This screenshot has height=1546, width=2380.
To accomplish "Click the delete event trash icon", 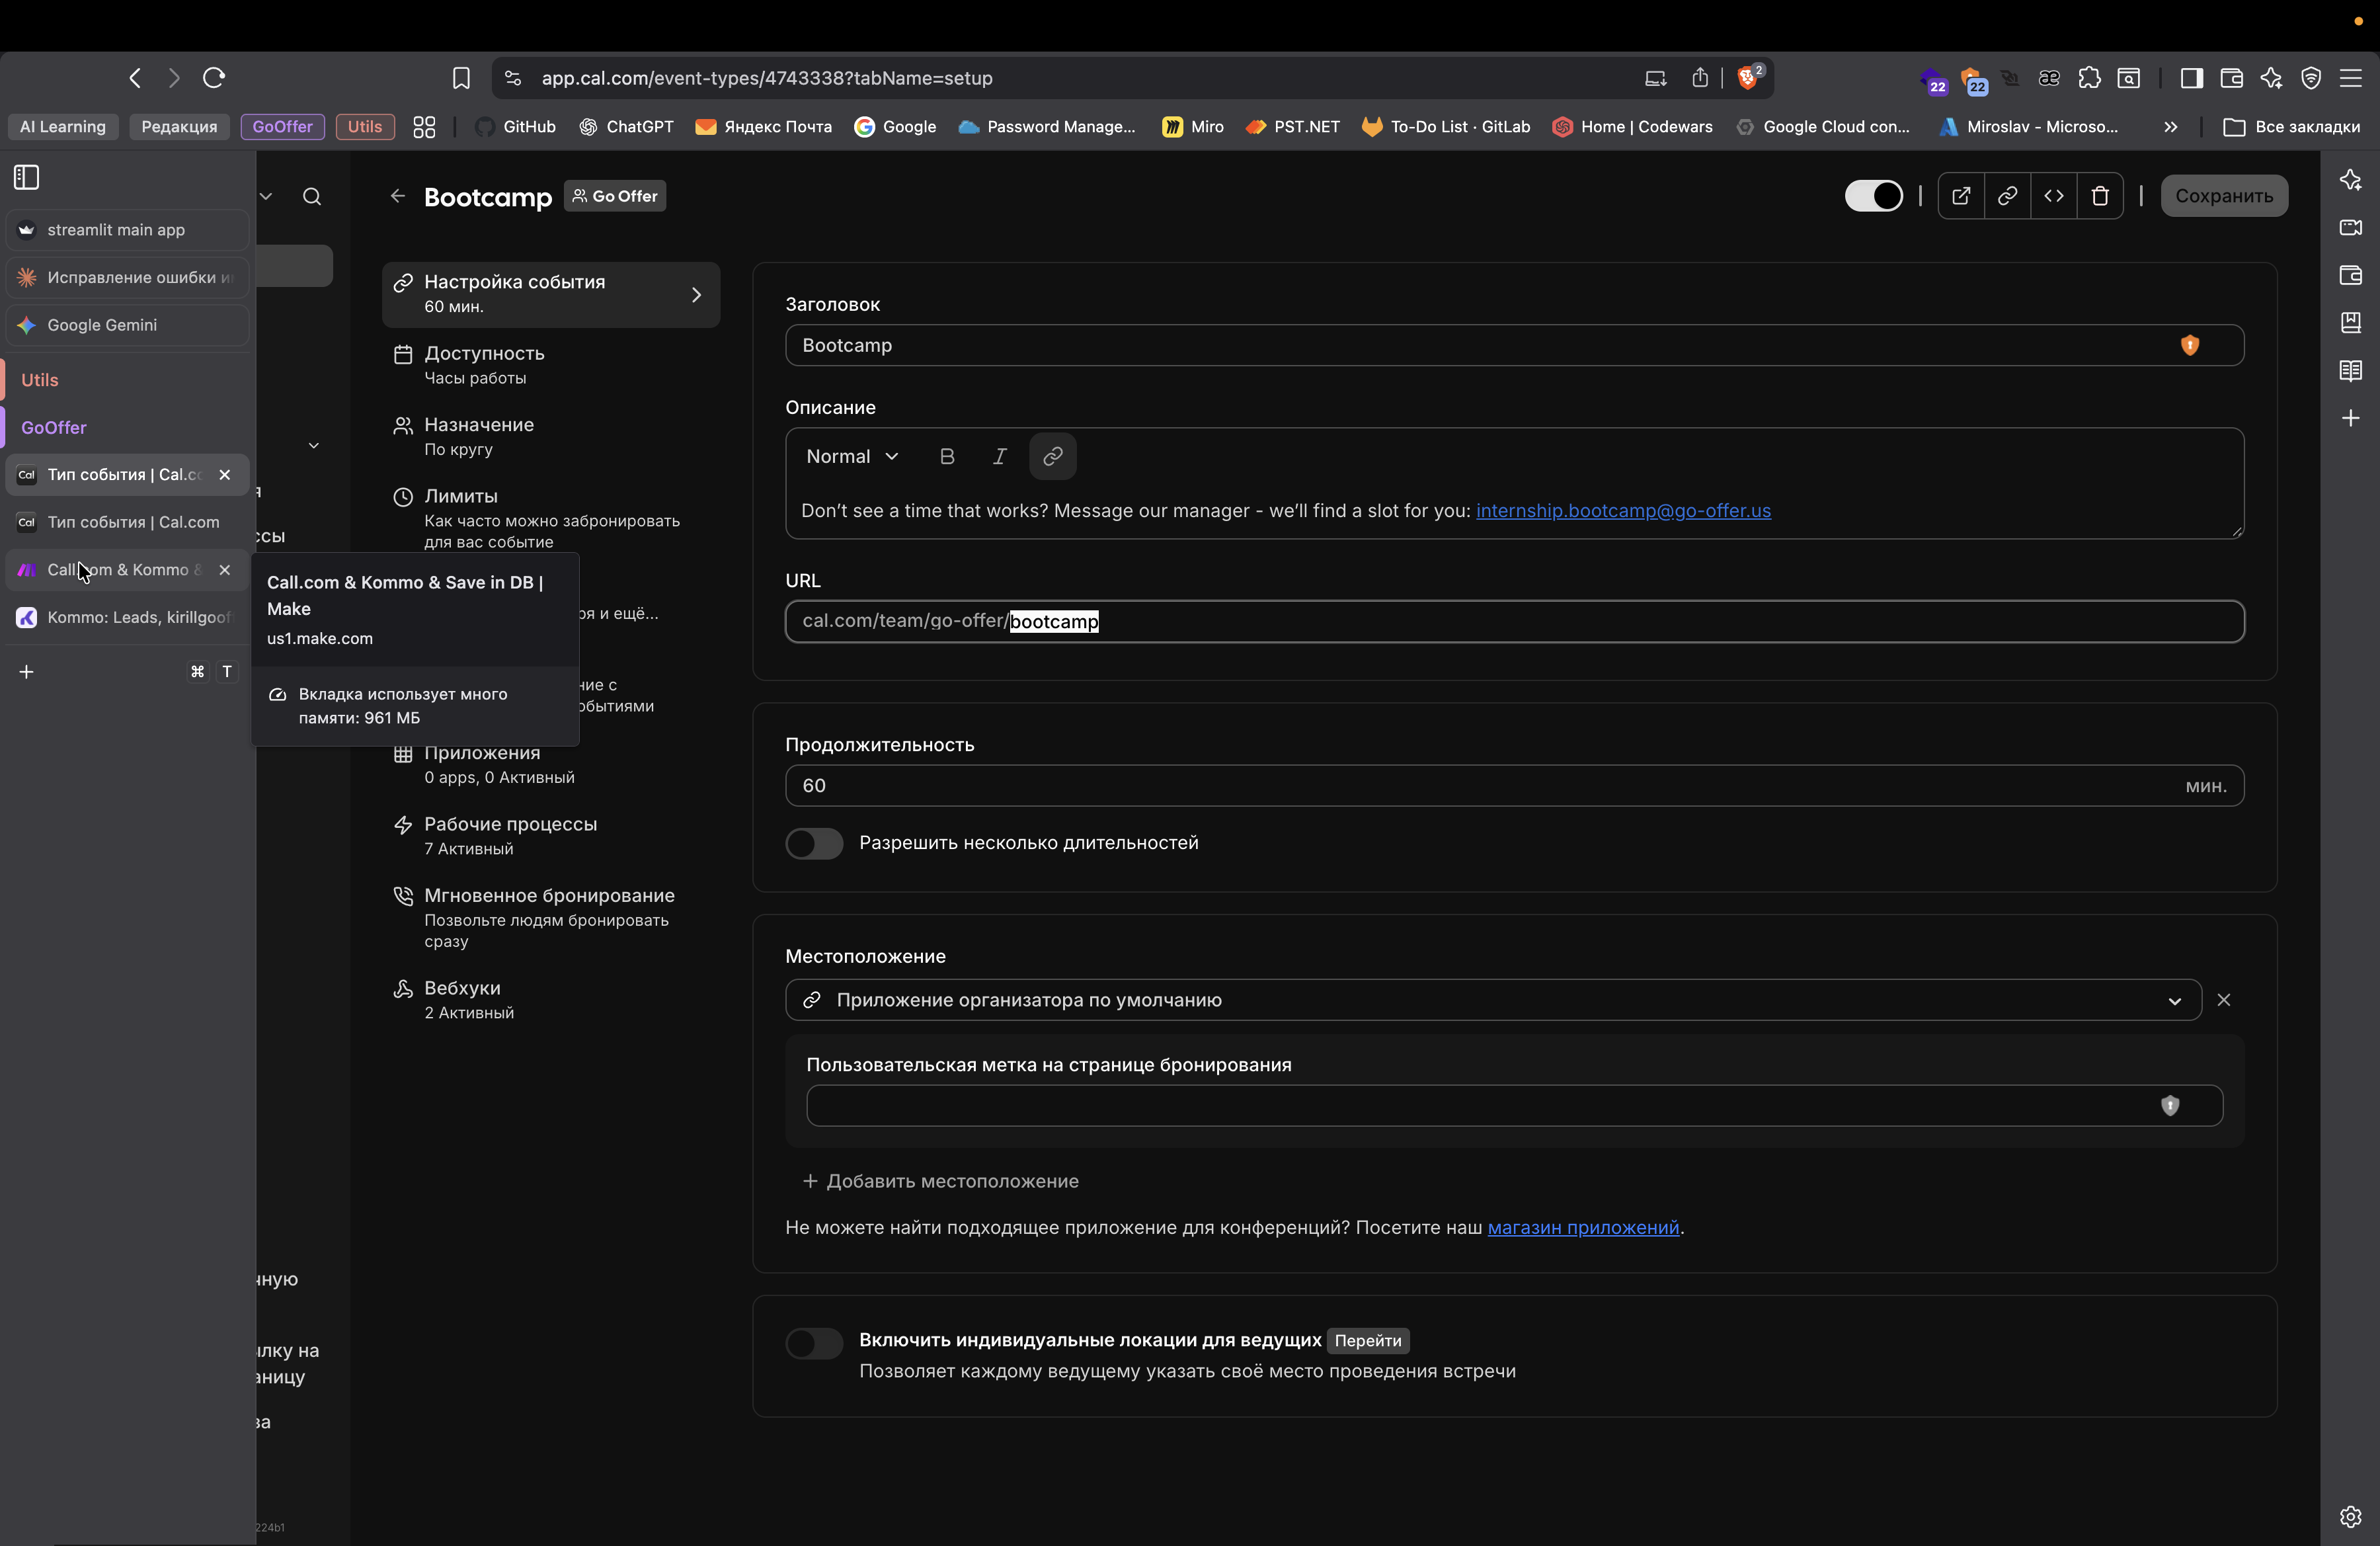I will [x=2100, y=196].
